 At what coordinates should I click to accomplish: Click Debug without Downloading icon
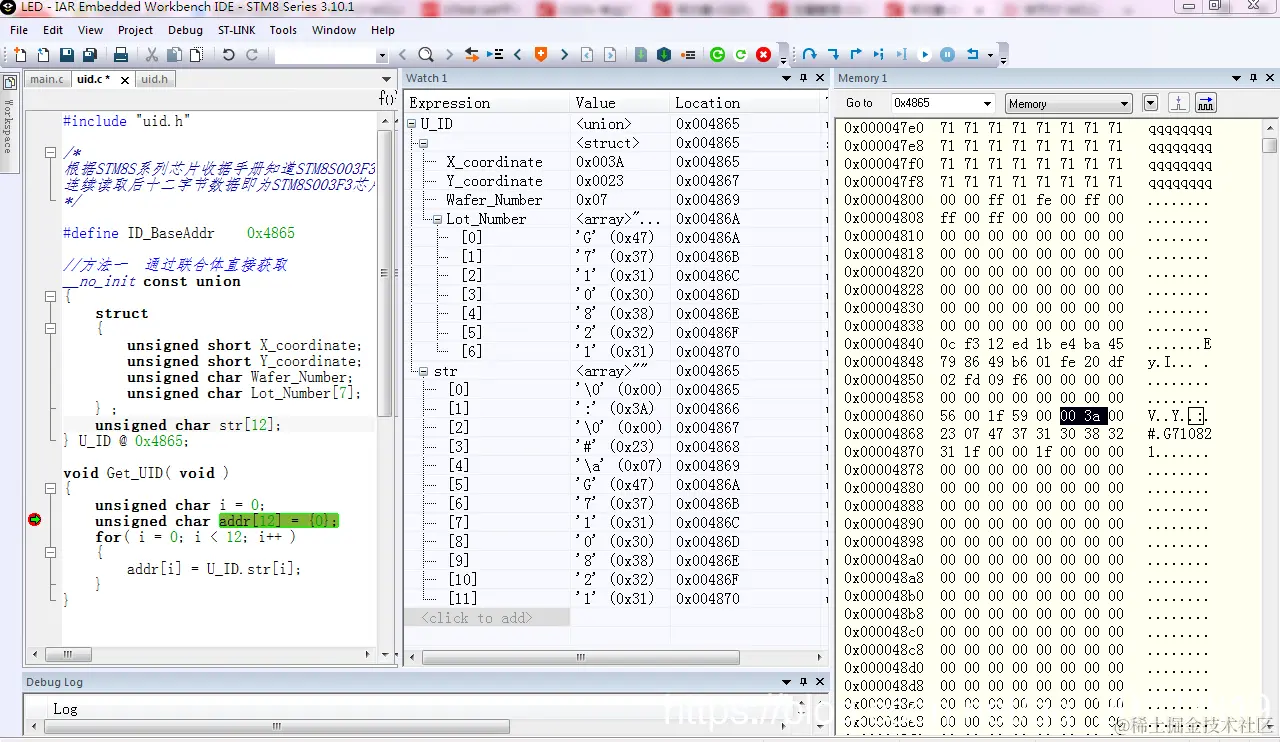(x=741, y=55)
